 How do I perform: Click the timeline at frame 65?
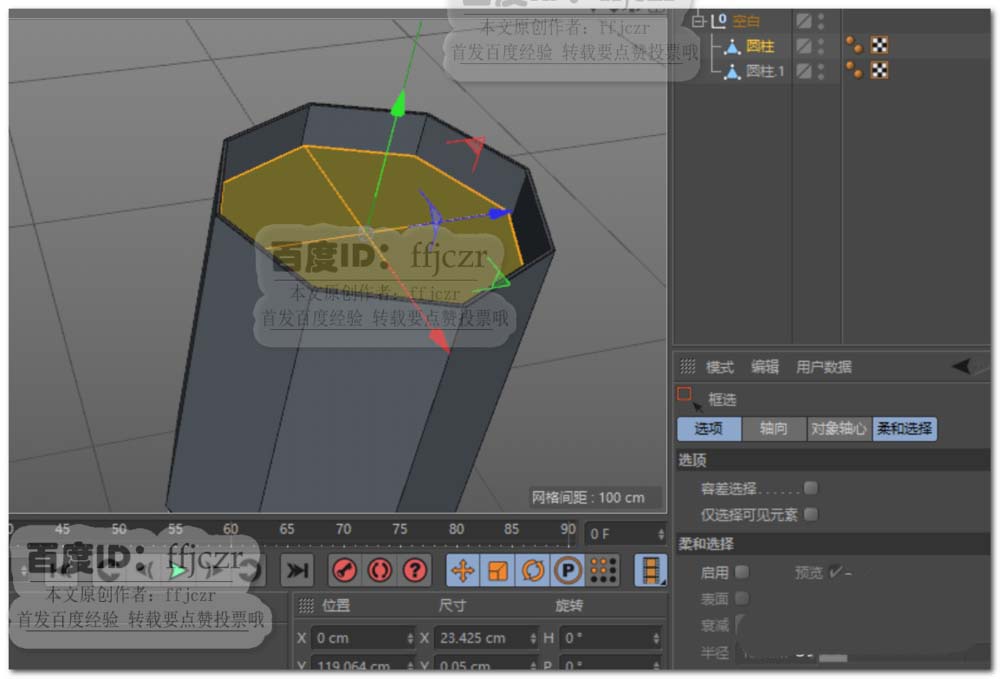click(x=287, y=529)
